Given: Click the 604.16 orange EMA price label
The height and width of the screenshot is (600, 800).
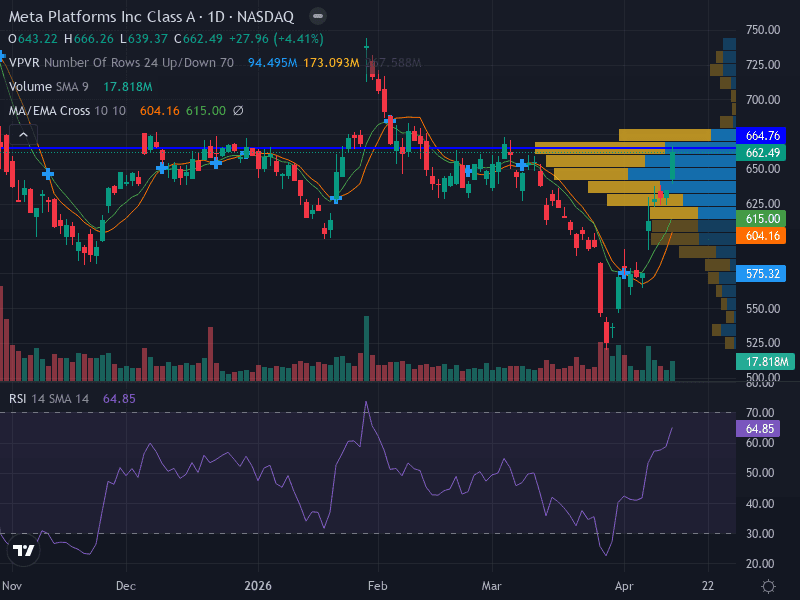Looking at the screenshot, I should coord(762,236).
